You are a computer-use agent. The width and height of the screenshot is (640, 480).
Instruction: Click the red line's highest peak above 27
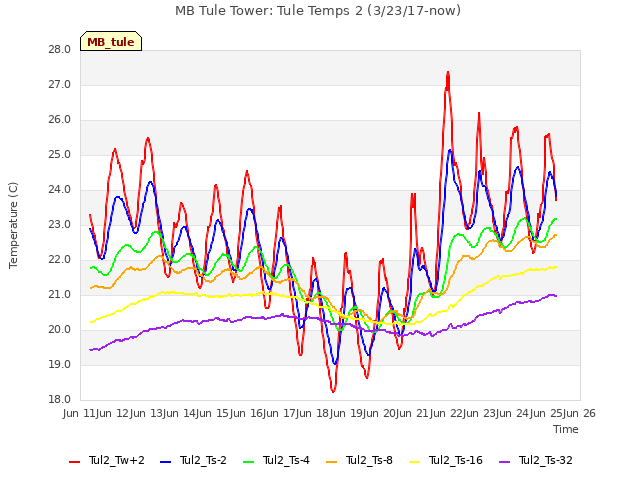point(448,73)
